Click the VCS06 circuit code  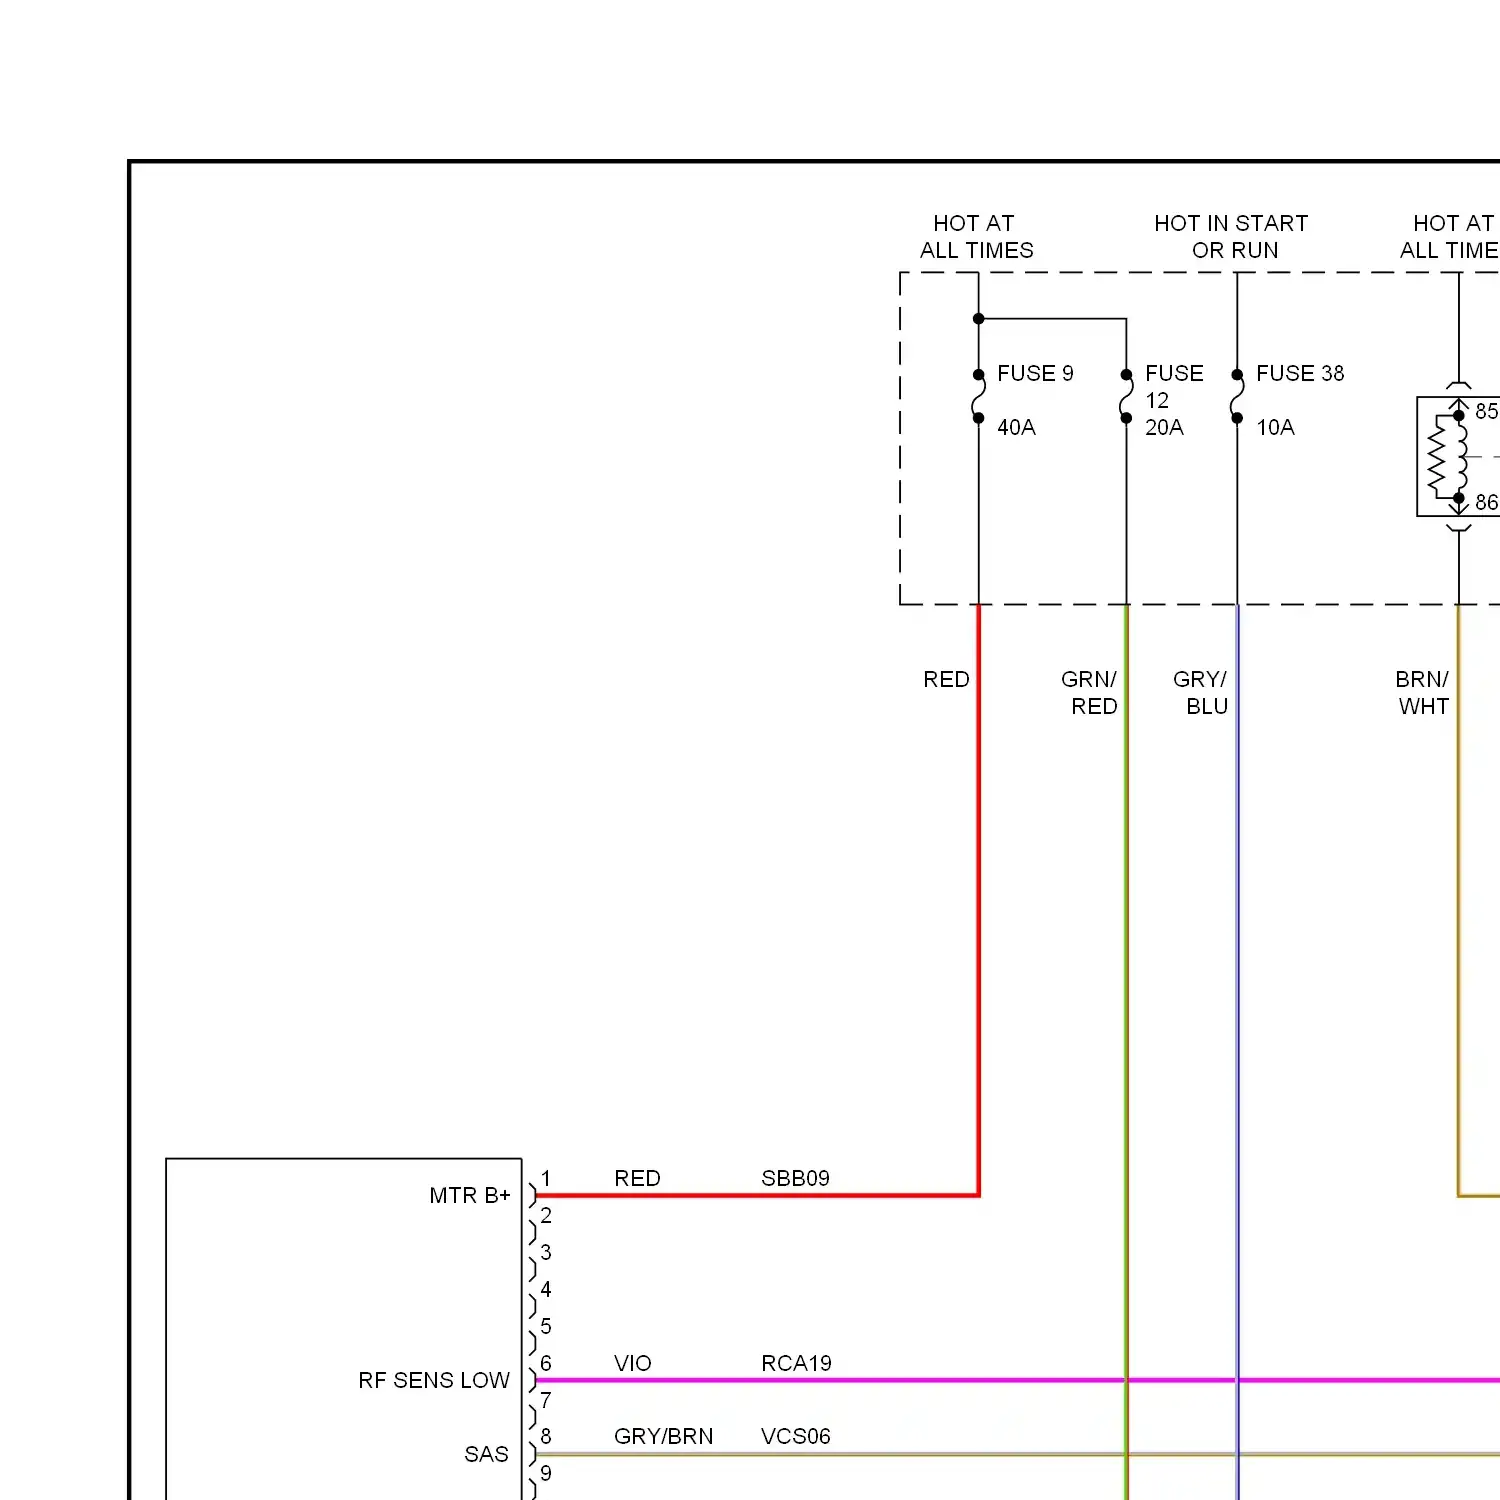pos(795,1436)
